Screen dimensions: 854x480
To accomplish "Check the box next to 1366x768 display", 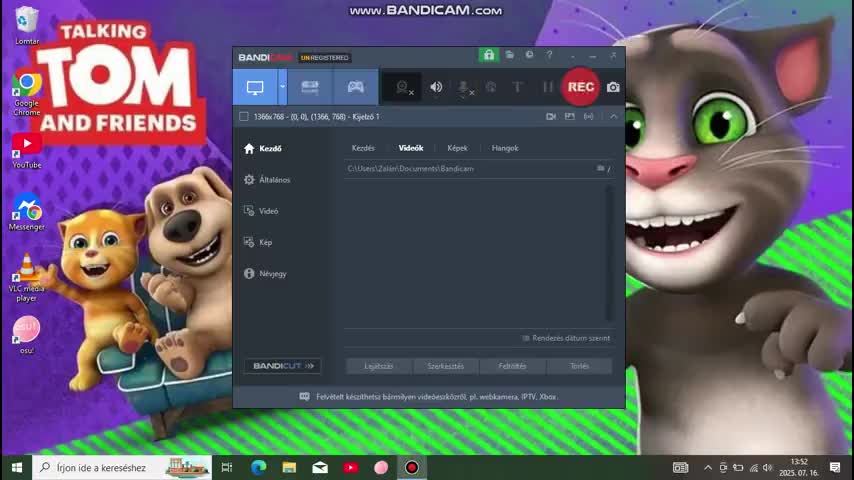I will pos(244,117).
